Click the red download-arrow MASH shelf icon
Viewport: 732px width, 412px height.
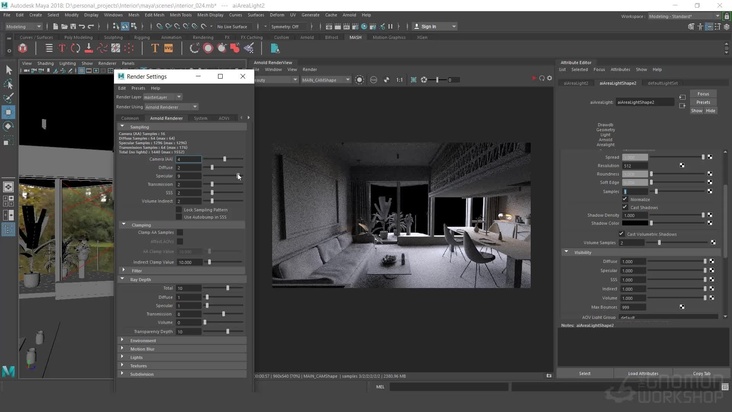[89, 48]
